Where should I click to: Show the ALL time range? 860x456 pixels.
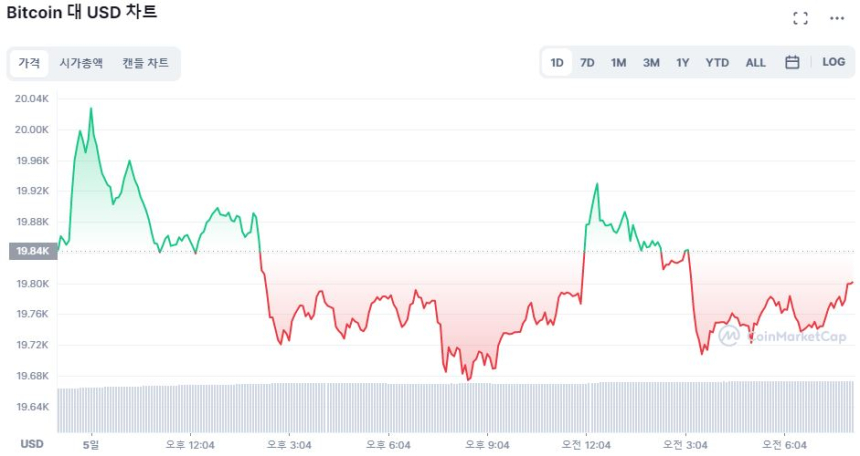(x=755, y=62)
